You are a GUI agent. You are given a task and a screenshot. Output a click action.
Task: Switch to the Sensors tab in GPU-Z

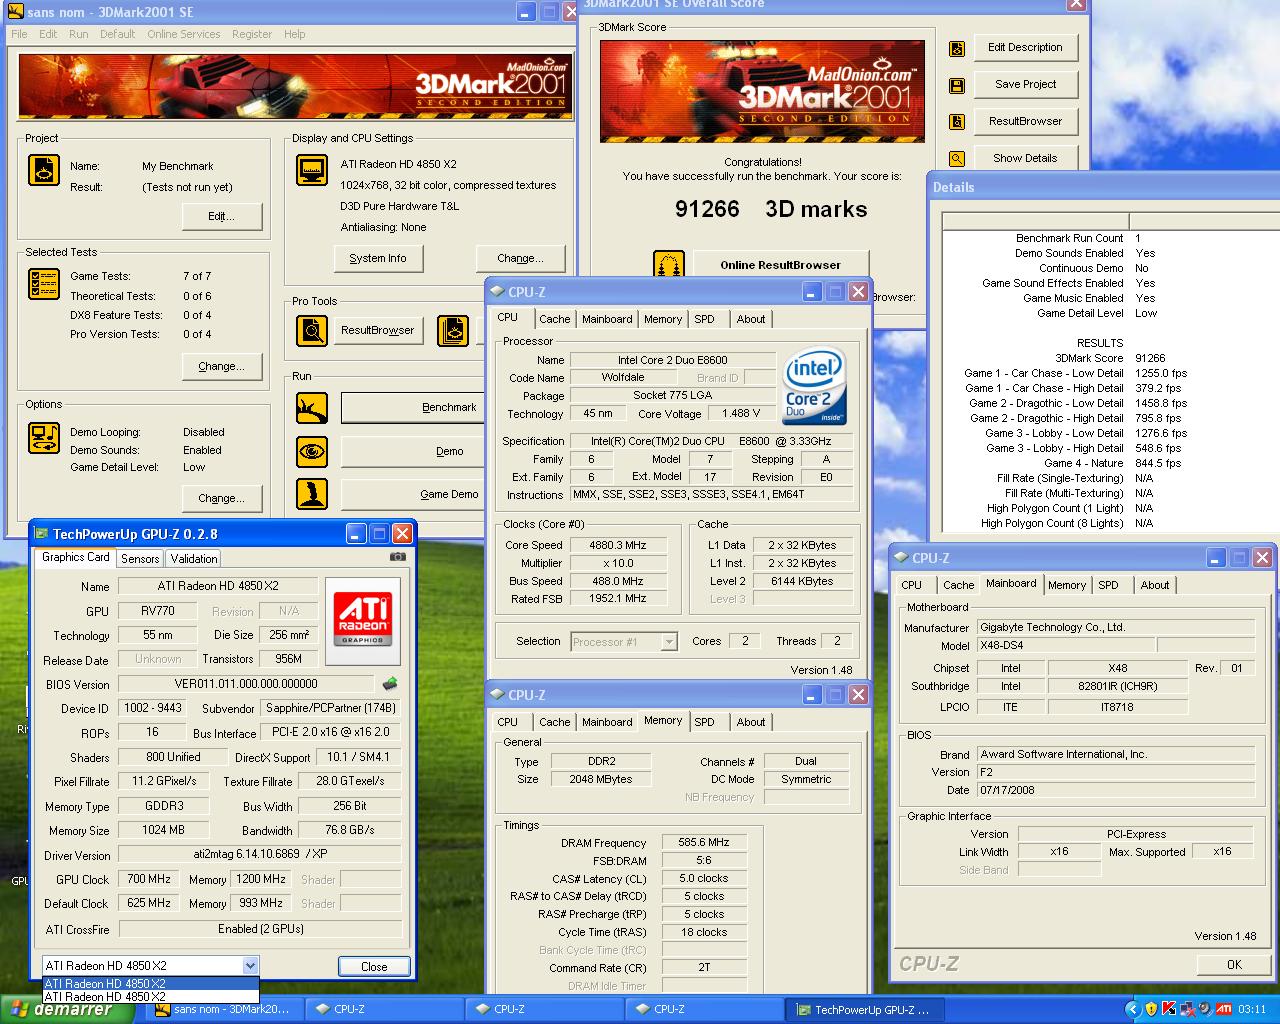[x=140, y=559]
